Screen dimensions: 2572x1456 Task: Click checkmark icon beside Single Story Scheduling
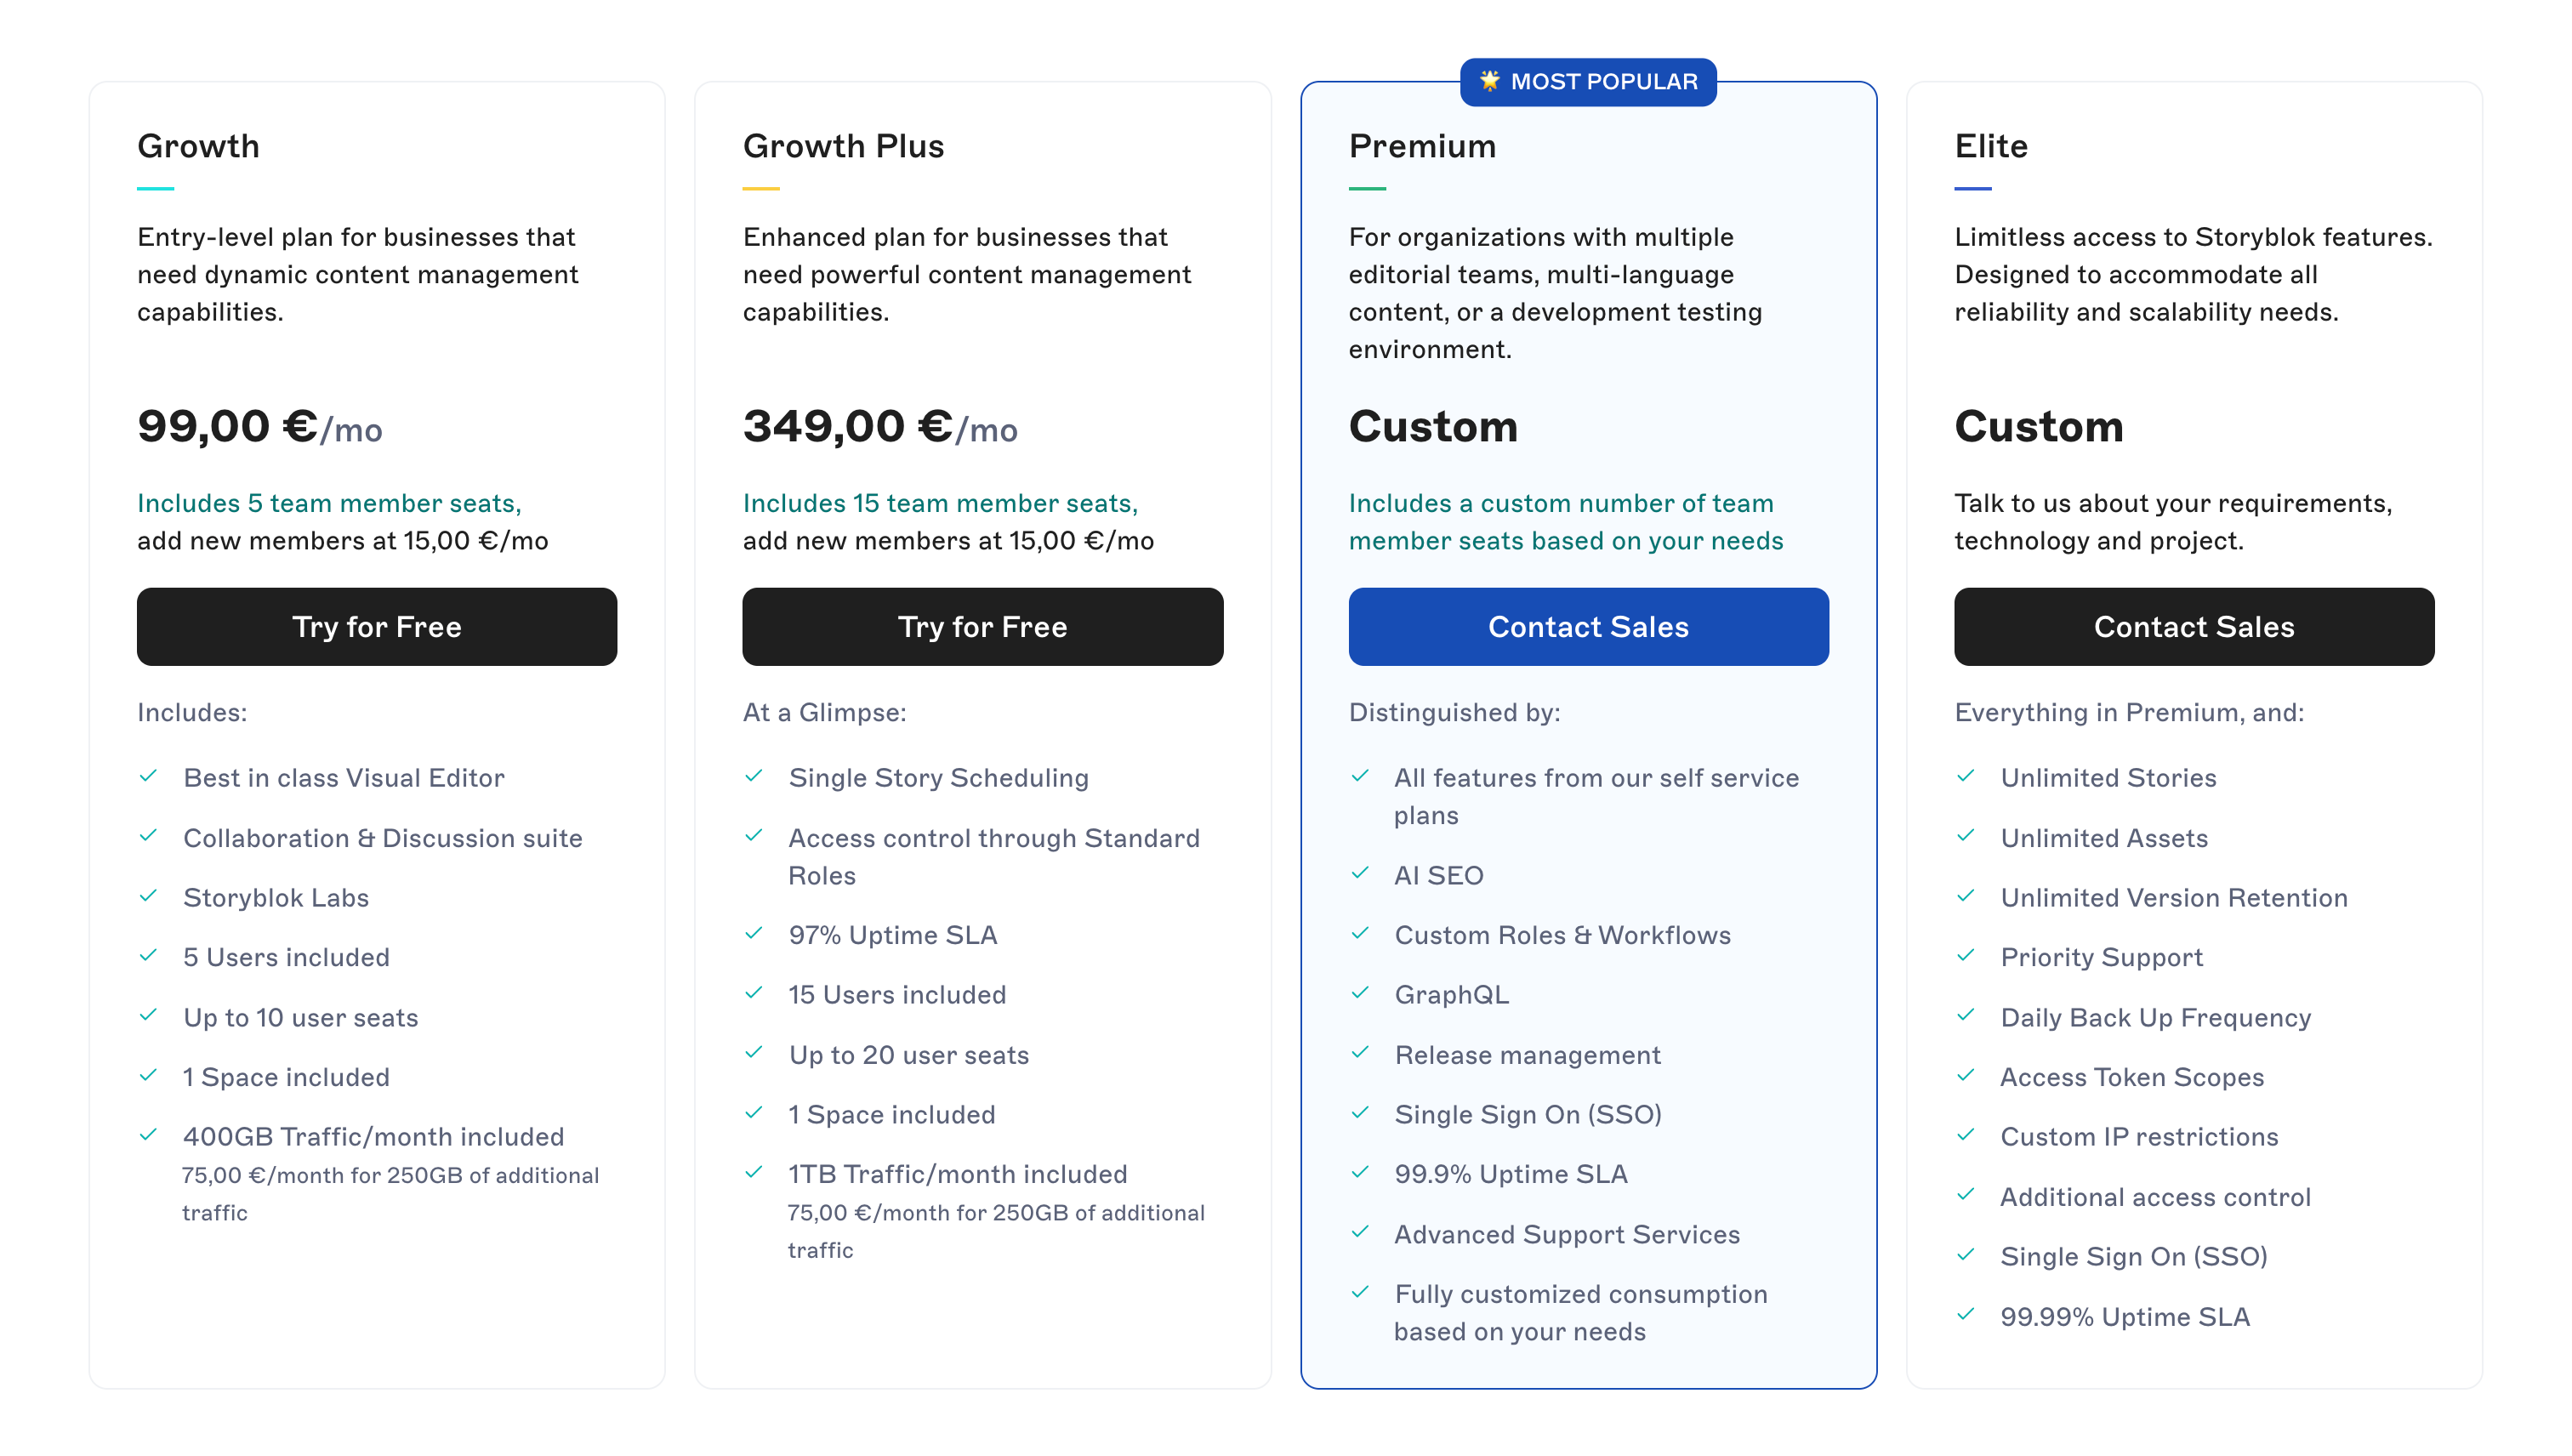[x=754, y=776]
